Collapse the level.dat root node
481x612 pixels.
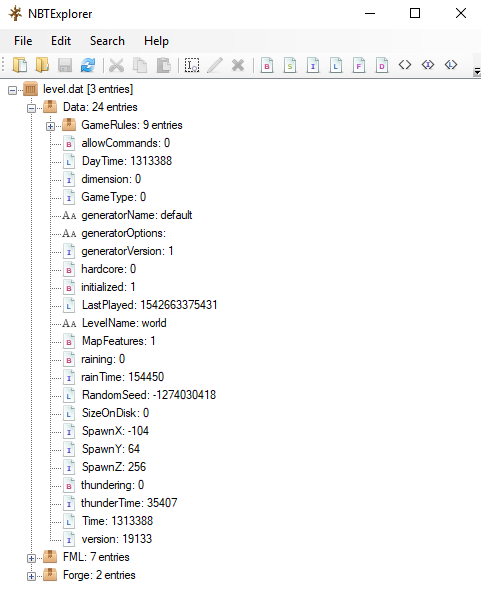[x=12, y=91]
